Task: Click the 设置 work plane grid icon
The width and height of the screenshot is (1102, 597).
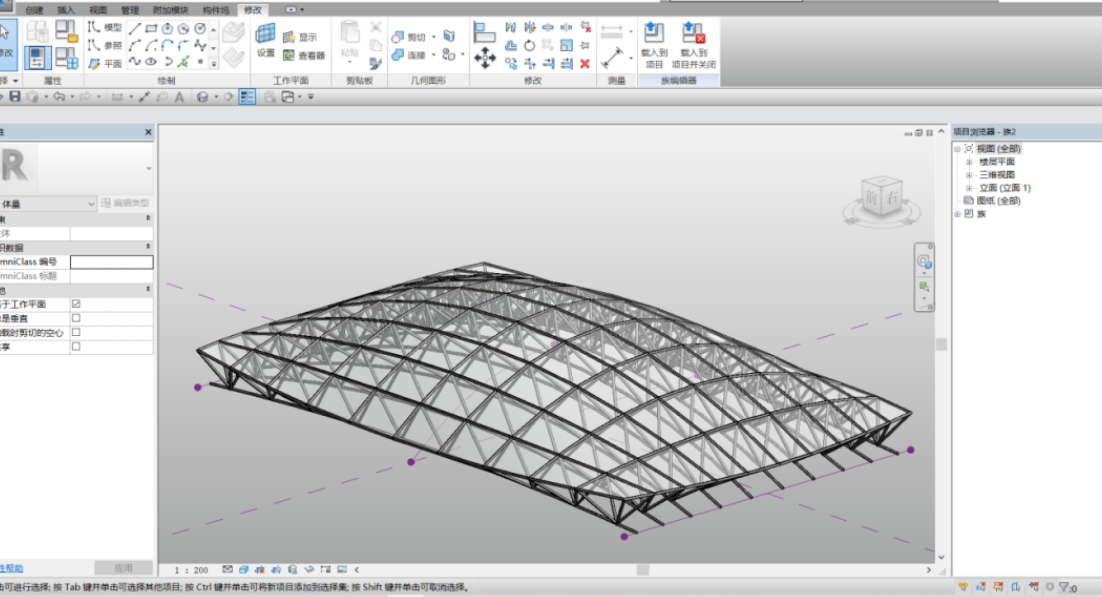Action: [266, 33]
